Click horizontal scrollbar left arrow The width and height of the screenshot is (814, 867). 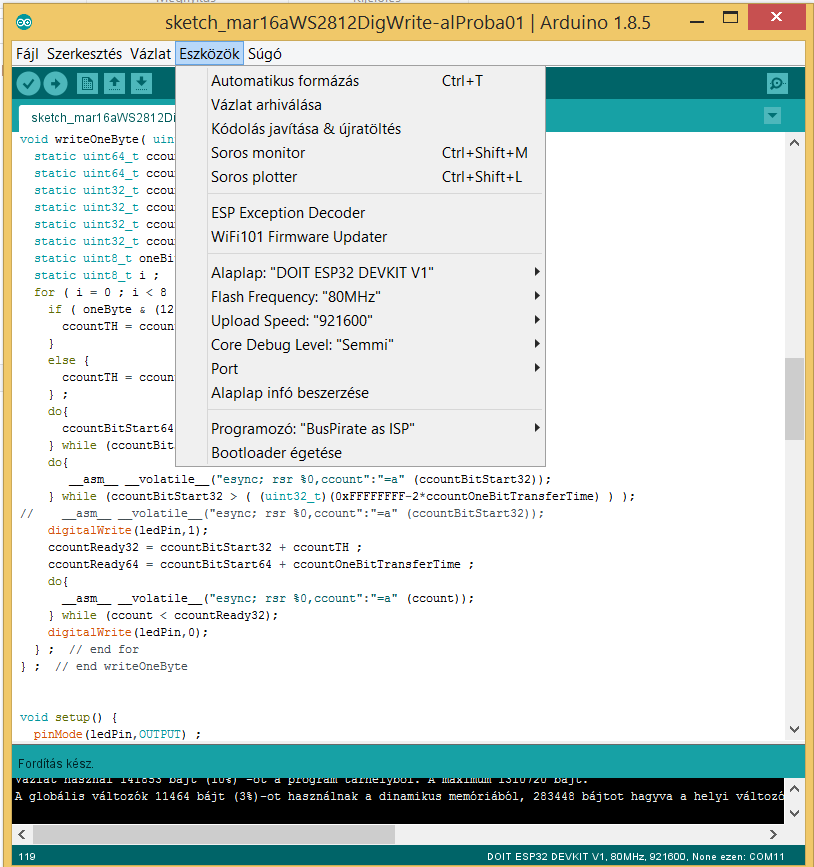(x=22, y=834)
